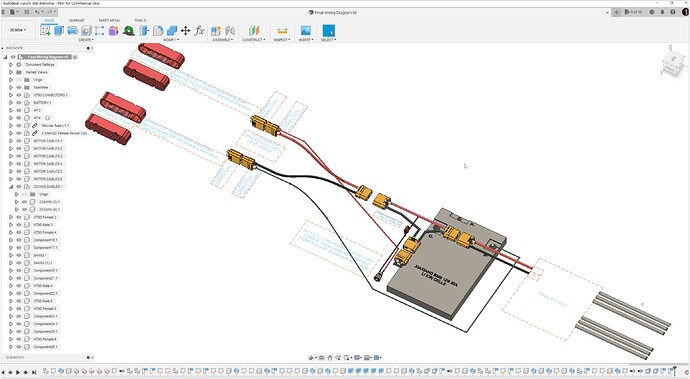Select the Measure tool

(x=282, y=30)
